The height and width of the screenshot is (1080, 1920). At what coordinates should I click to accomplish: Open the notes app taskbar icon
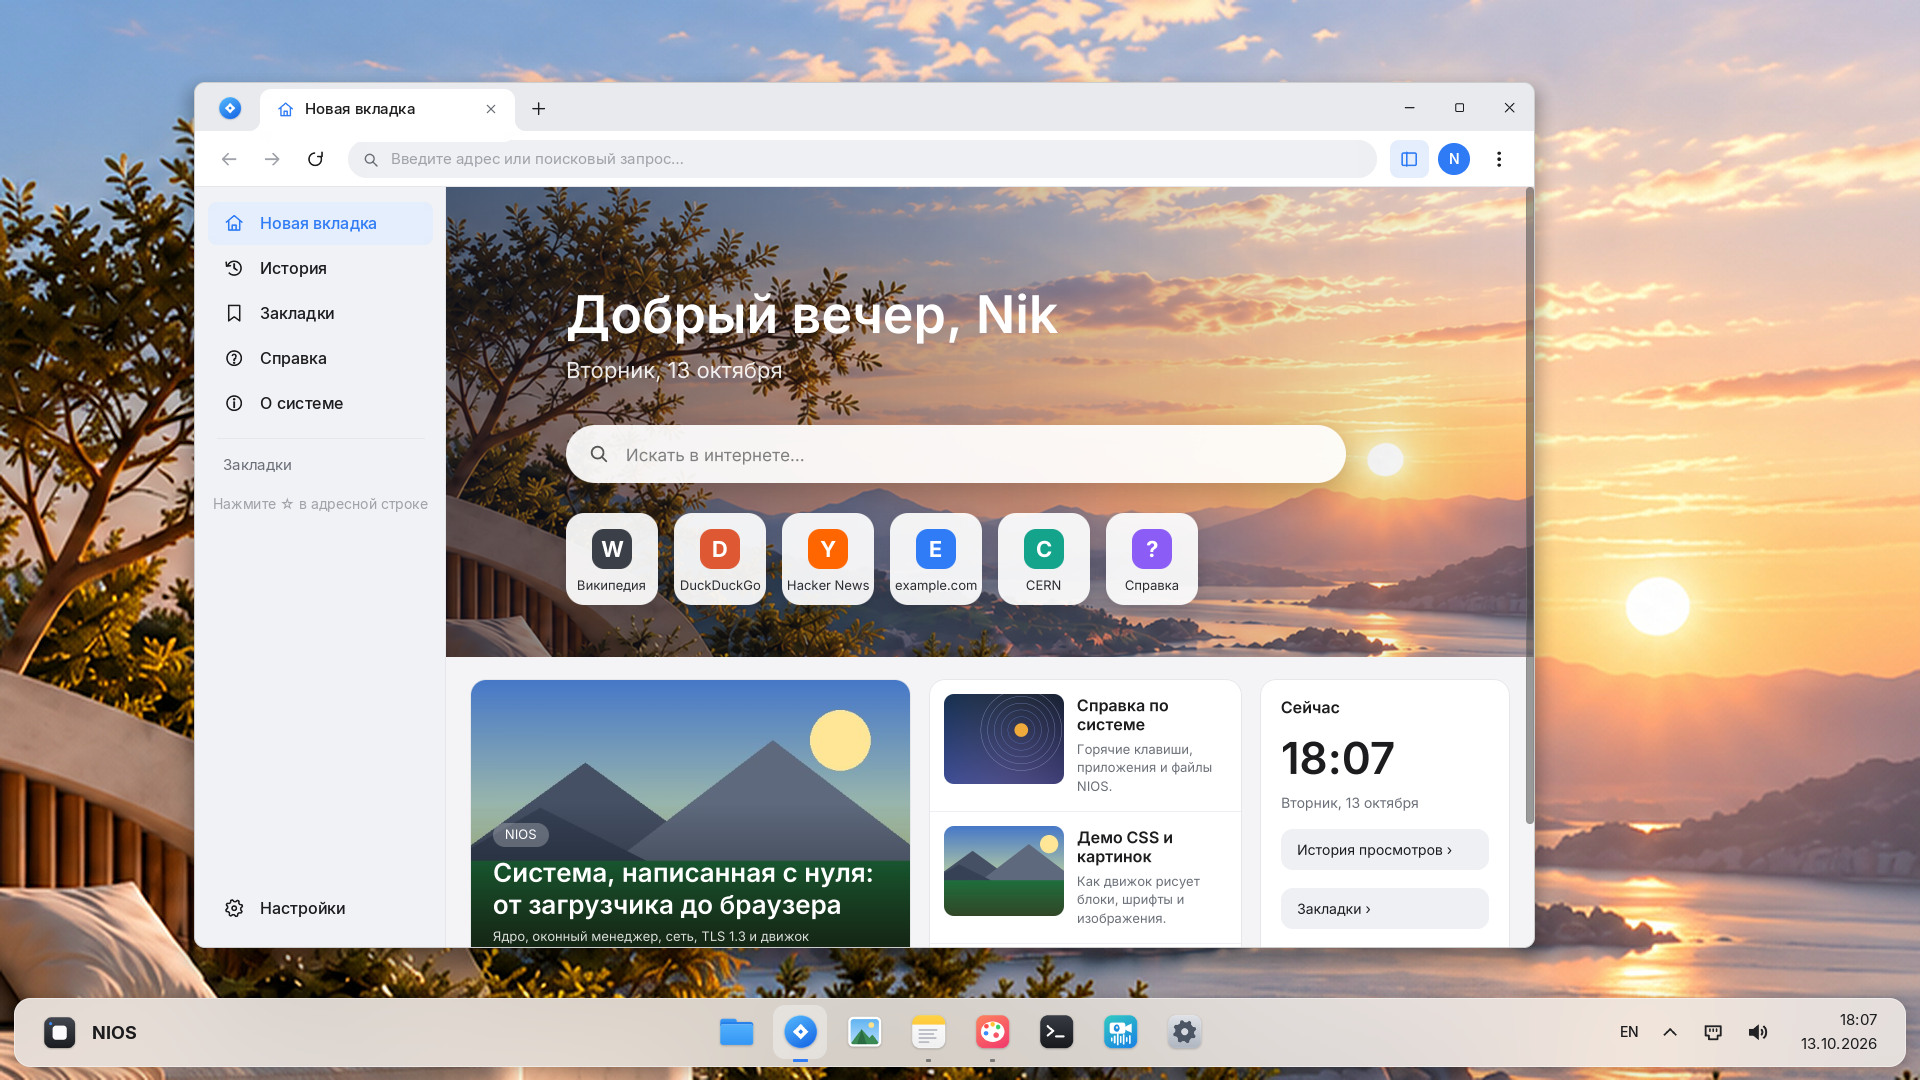[929, 1032]
